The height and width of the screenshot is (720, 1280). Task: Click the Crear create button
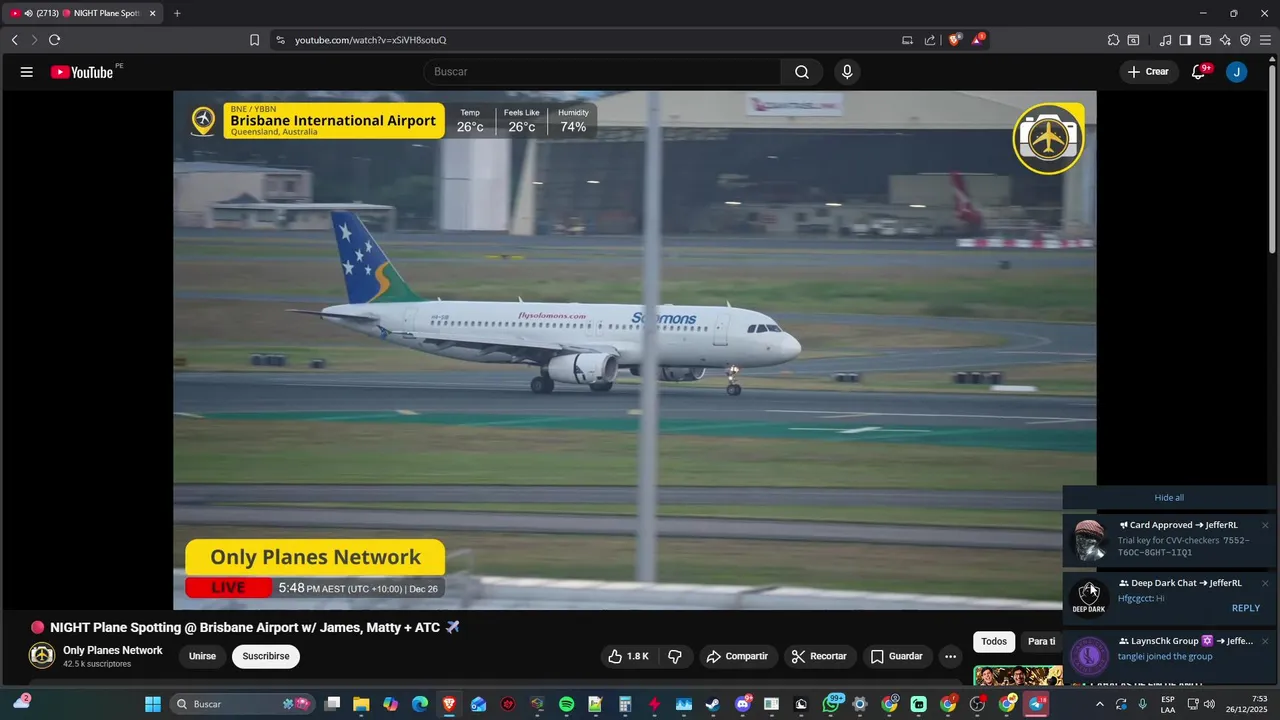pyautogui.click(x=1148, y=72)
